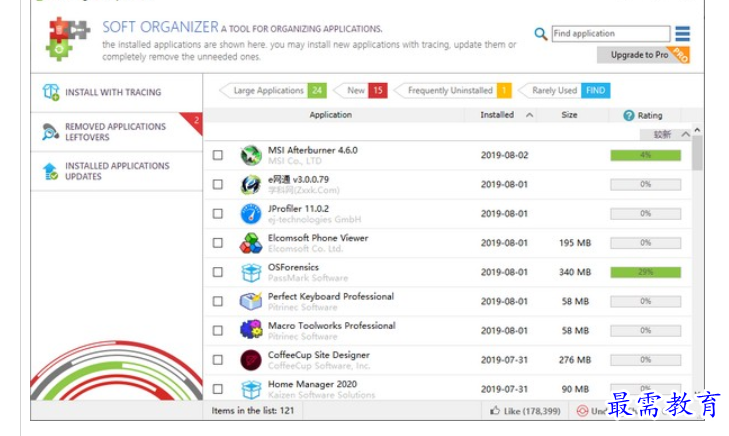Click the MSI Afterburner app icon
This screenshot has height=436, width=729.
[251, 155]
